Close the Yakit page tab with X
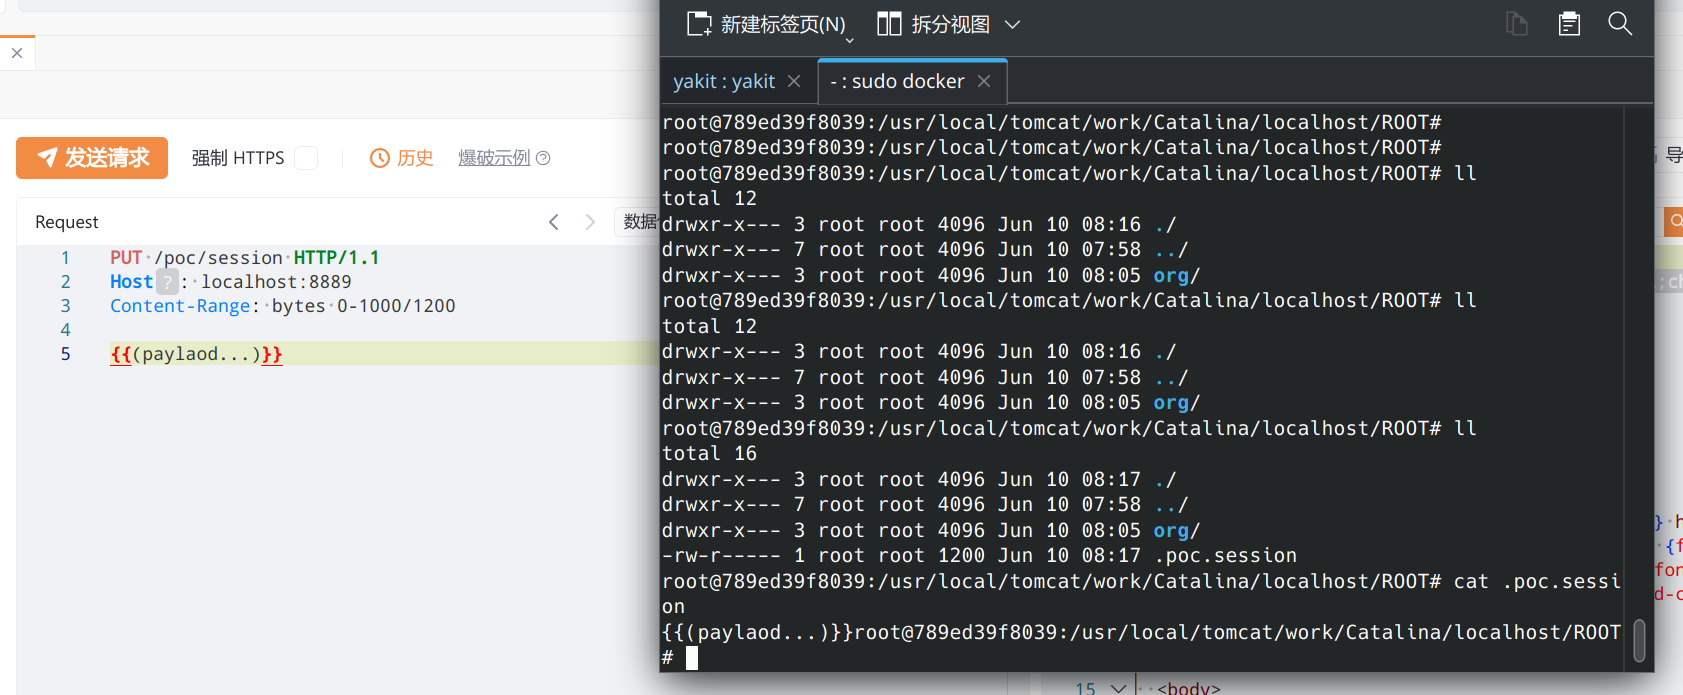Viewport: 1683px width, 695px height. (17, 53)
